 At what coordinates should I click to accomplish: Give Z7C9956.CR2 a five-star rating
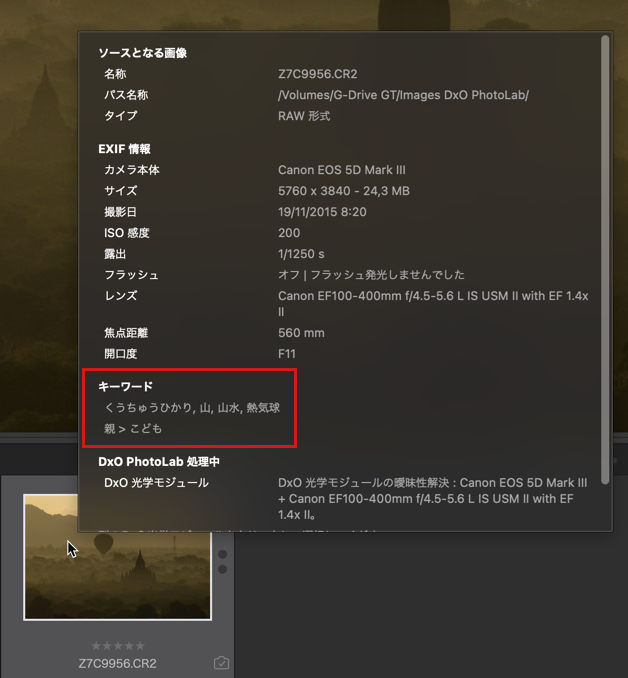[140, 646]
